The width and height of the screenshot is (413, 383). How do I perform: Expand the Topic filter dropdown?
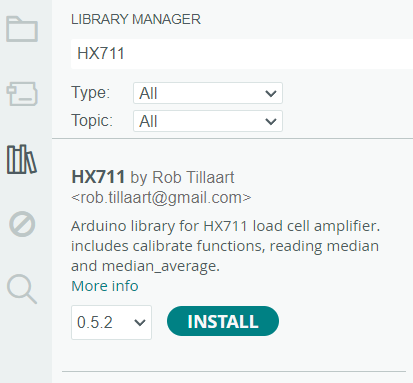click(x=208, y=121)
